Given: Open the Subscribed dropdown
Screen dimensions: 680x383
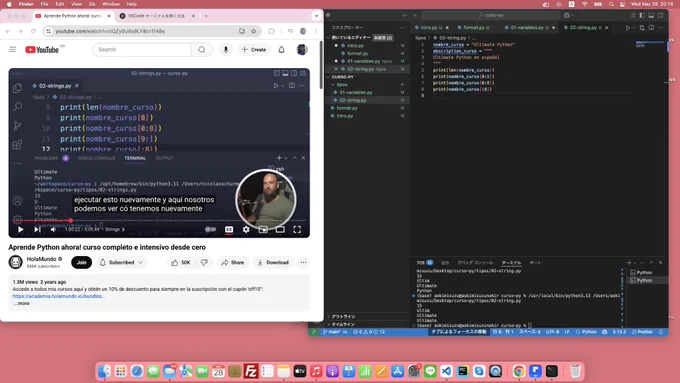Looking at the screenshot, I should coord(121,262).
